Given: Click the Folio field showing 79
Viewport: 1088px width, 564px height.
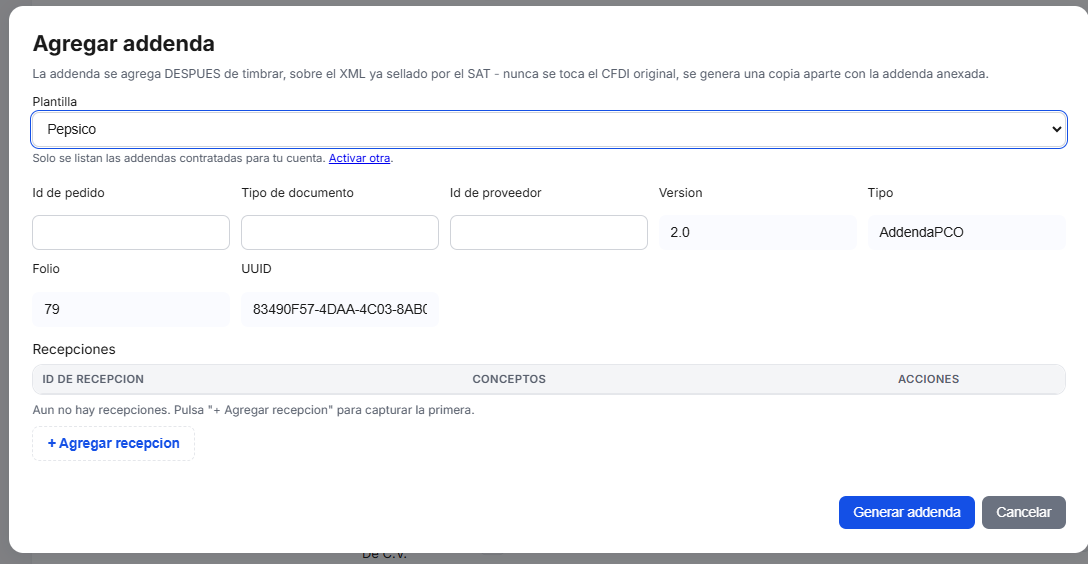Looking at the screenshot, I should coord(131,309).
